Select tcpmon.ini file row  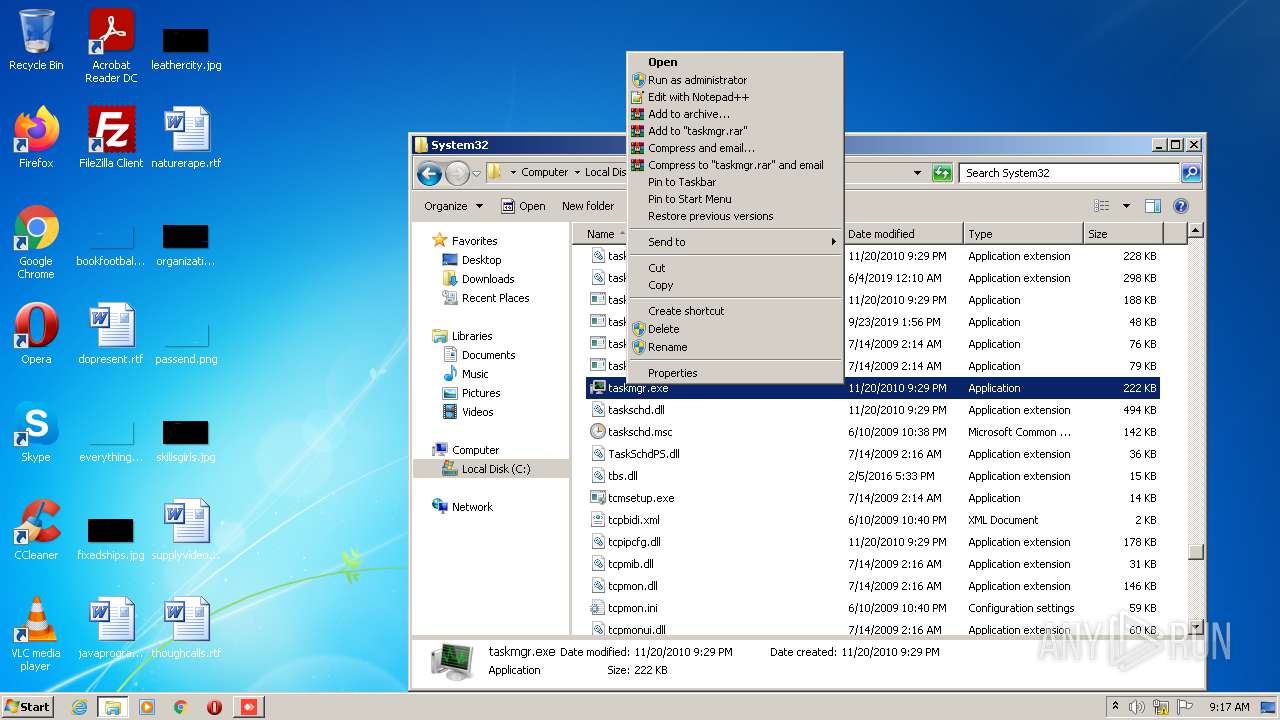[x=872, y=608]
